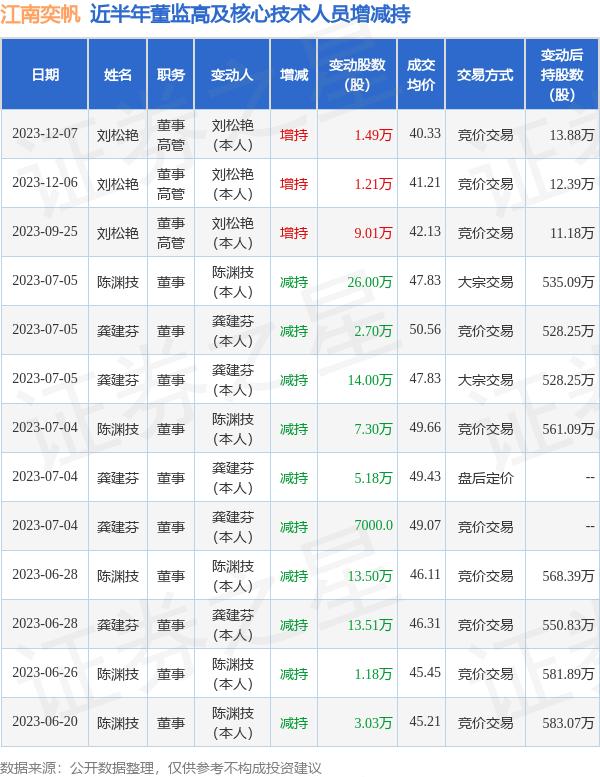Click the holding value 550.83万
Screen dimensions: 600x777
568,625
